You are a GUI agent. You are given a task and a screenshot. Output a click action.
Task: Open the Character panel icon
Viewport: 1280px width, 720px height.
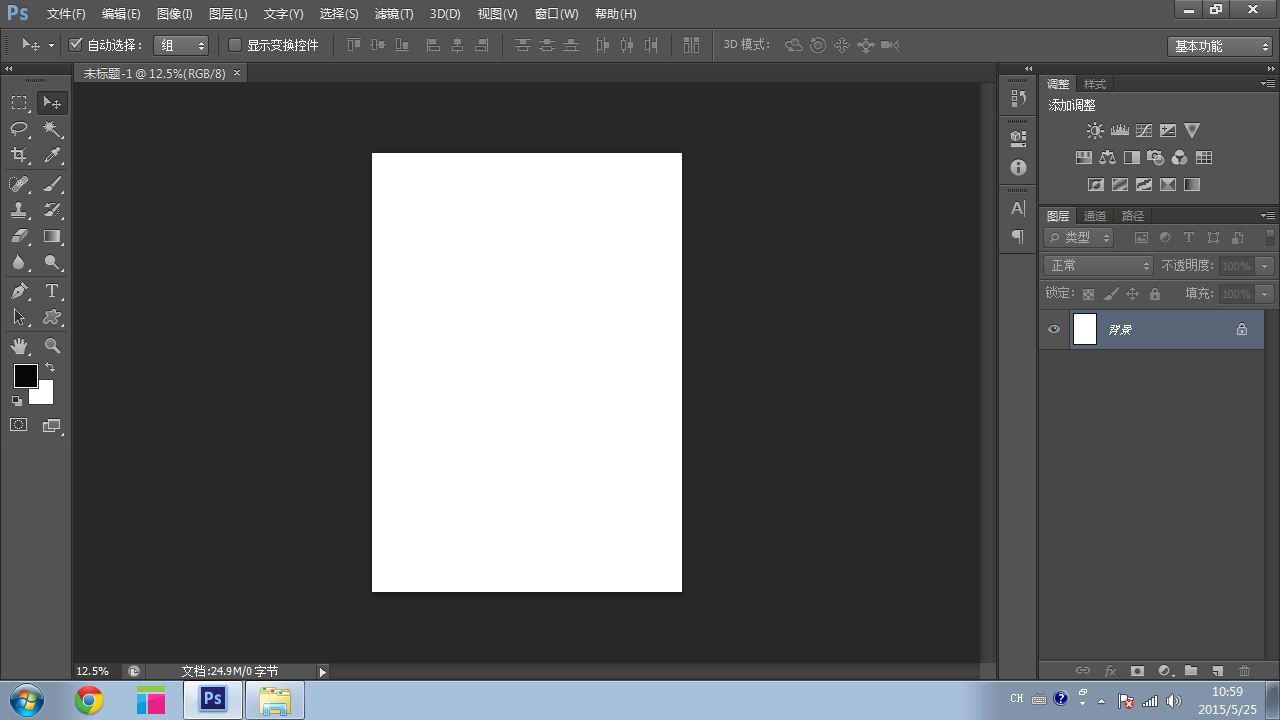1018,208
